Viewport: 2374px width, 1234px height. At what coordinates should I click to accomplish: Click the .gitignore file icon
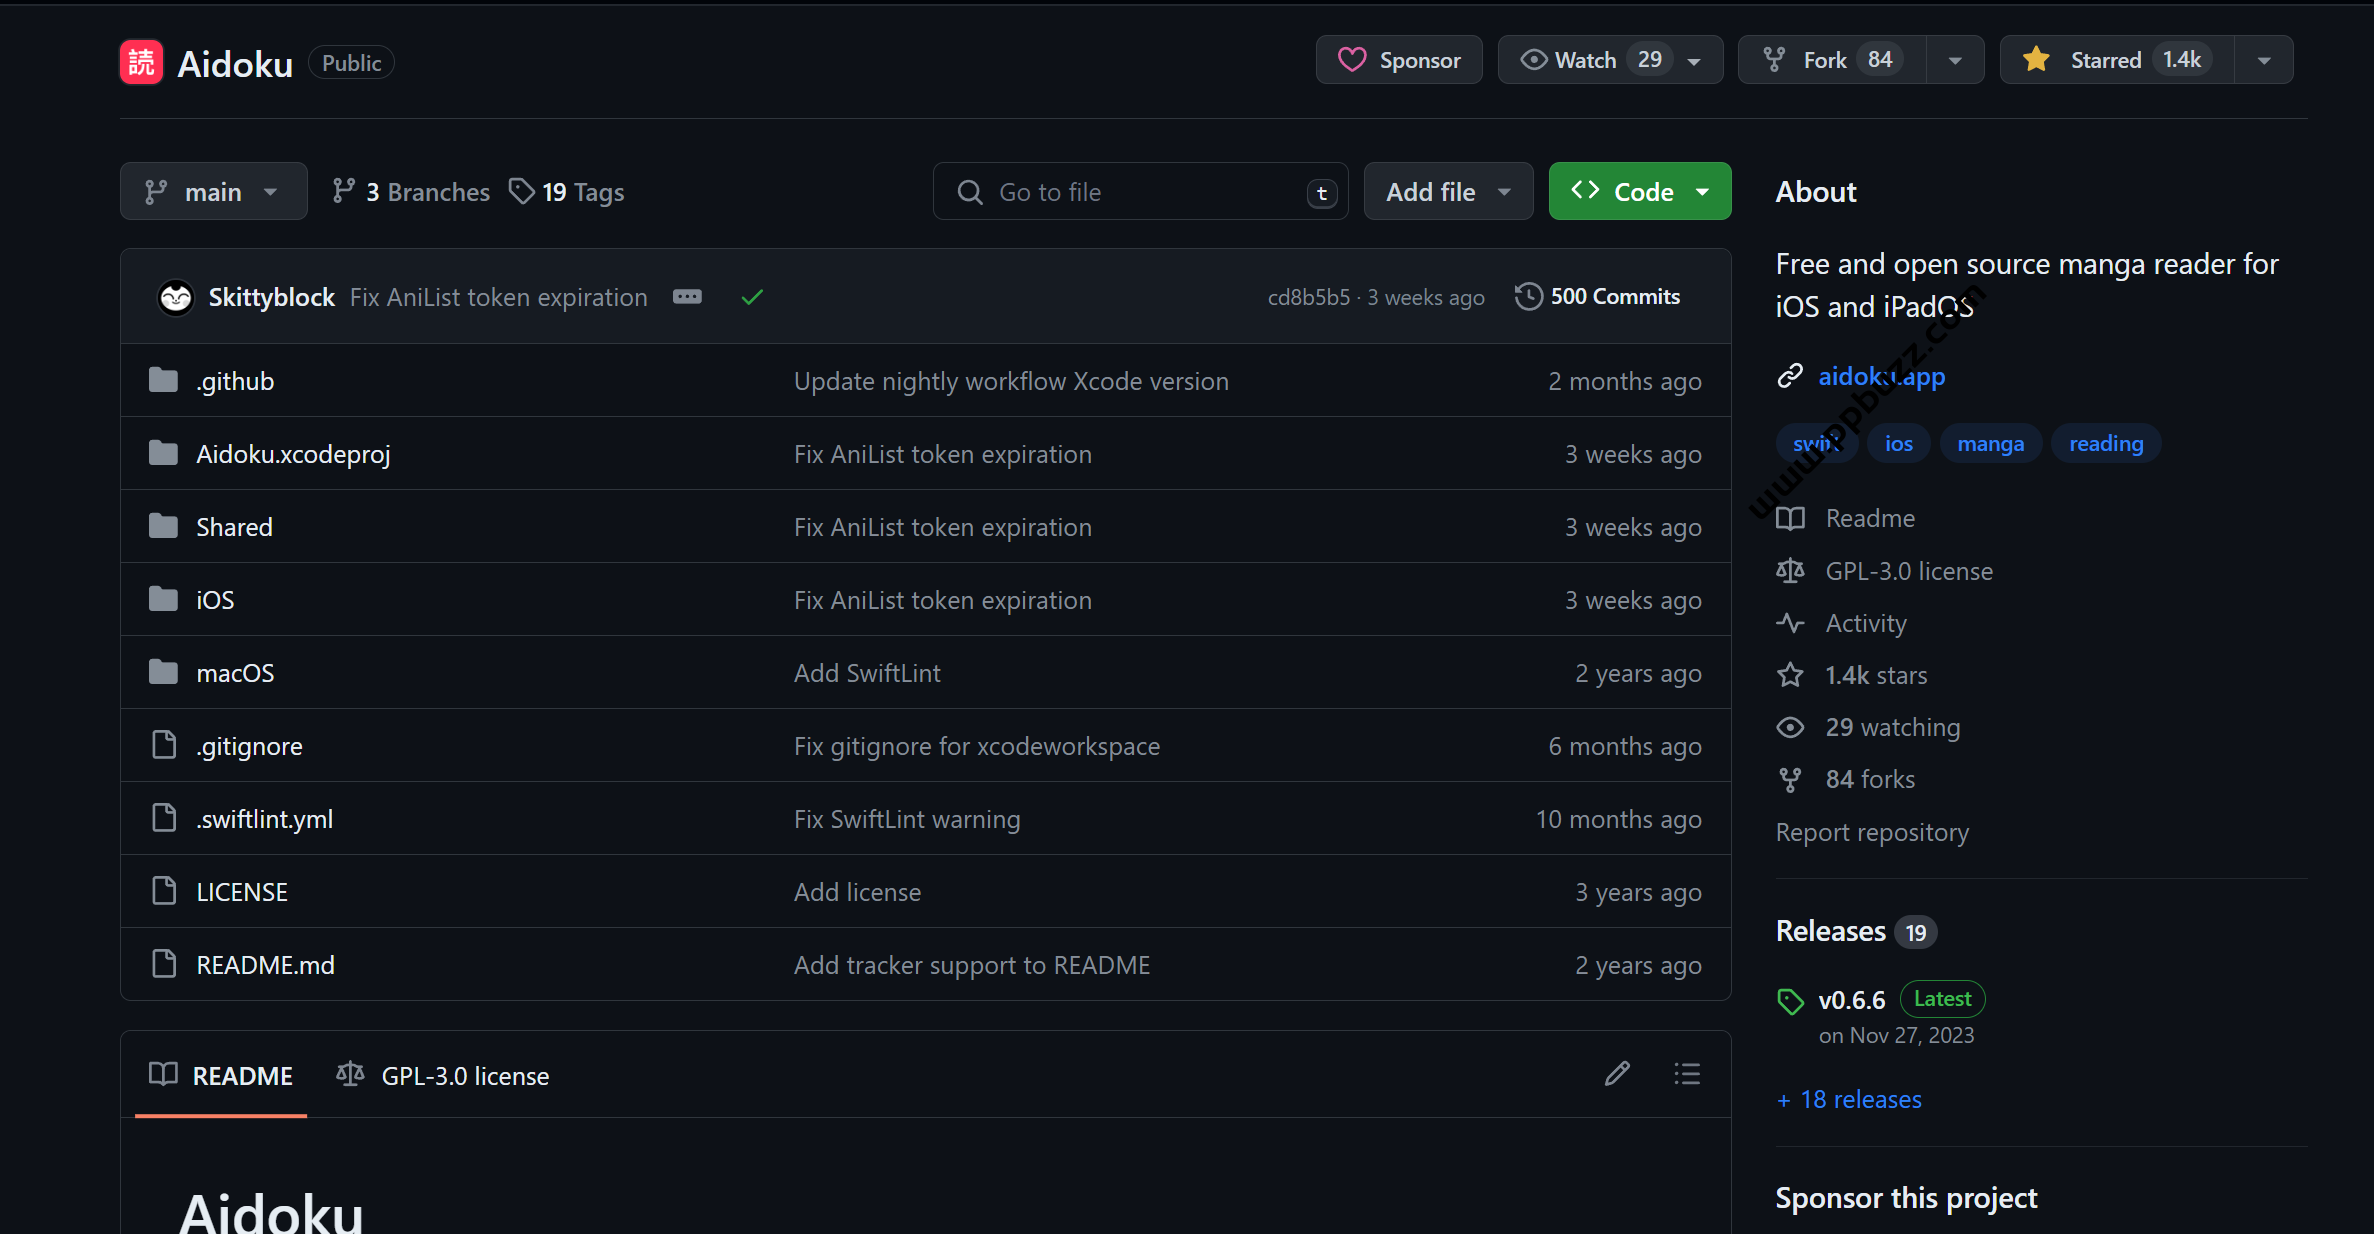click(x=164, y=745)
